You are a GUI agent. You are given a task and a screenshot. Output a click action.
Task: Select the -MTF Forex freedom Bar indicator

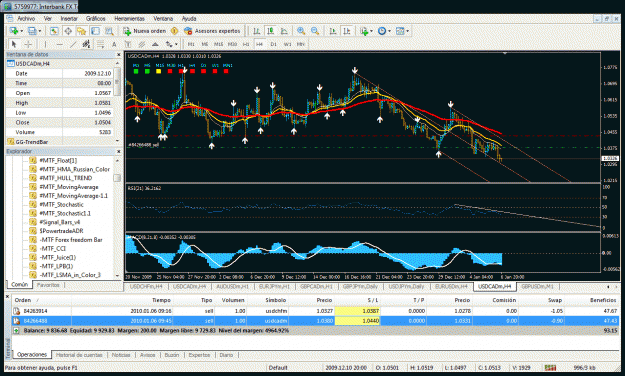[x=71, y=240]
